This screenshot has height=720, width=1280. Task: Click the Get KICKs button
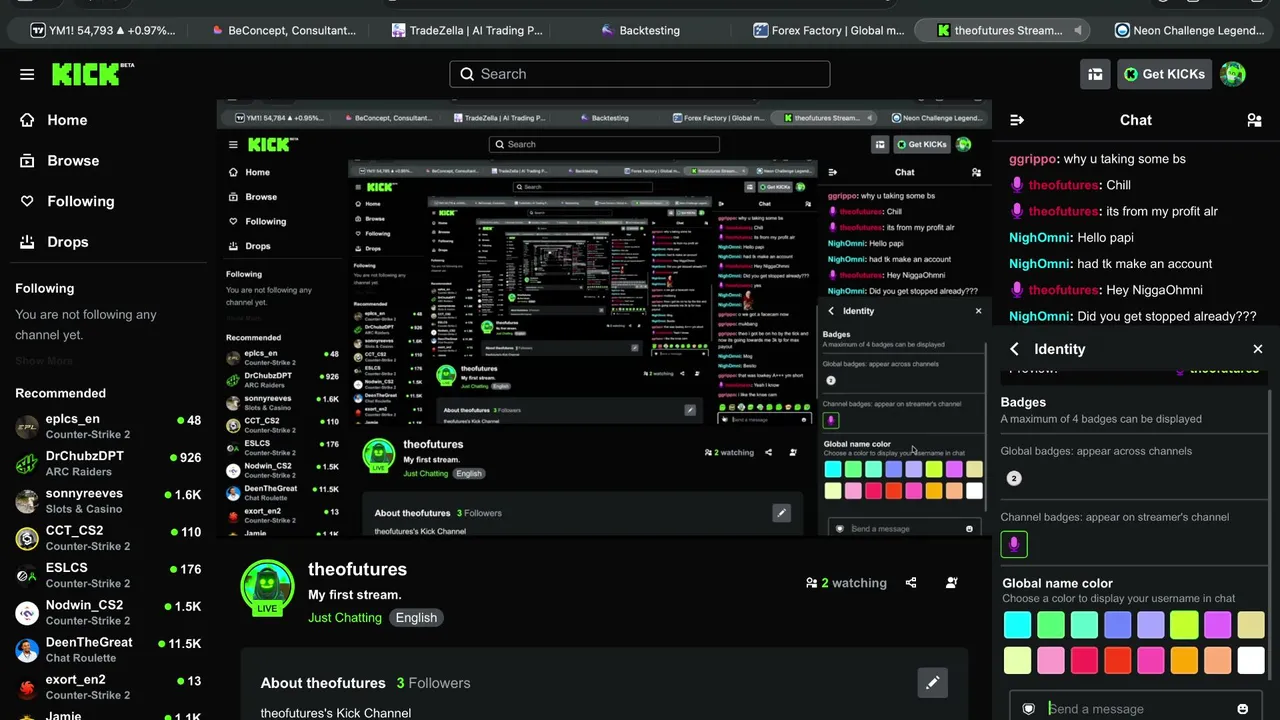pyautogui.click(x=1165, y=74)
